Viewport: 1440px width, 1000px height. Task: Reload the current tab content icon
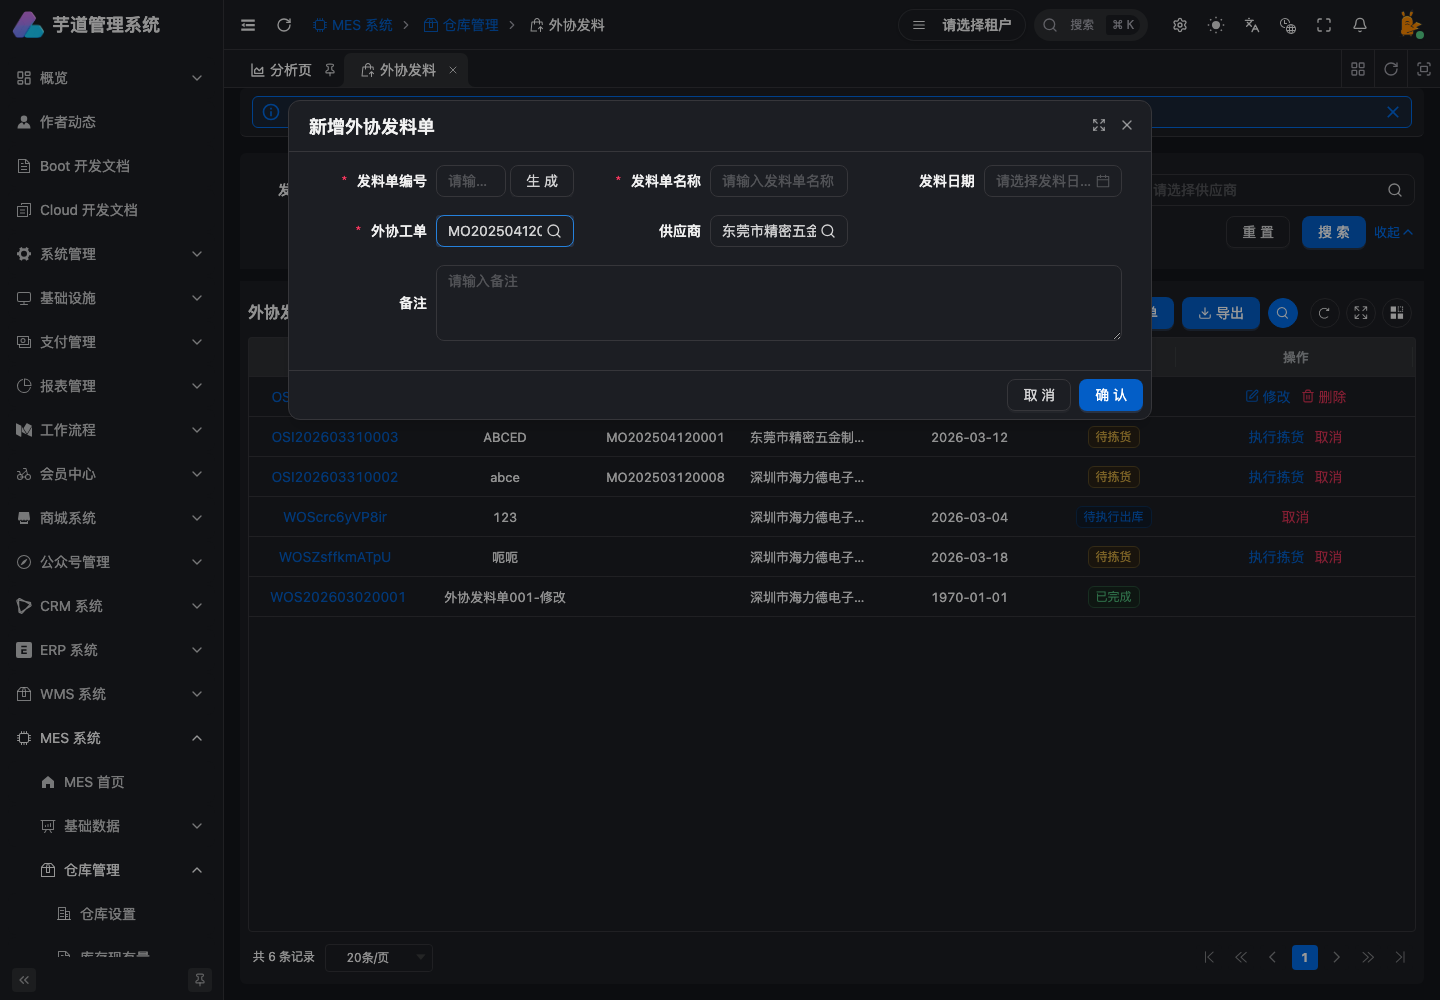pos(1391,69)
